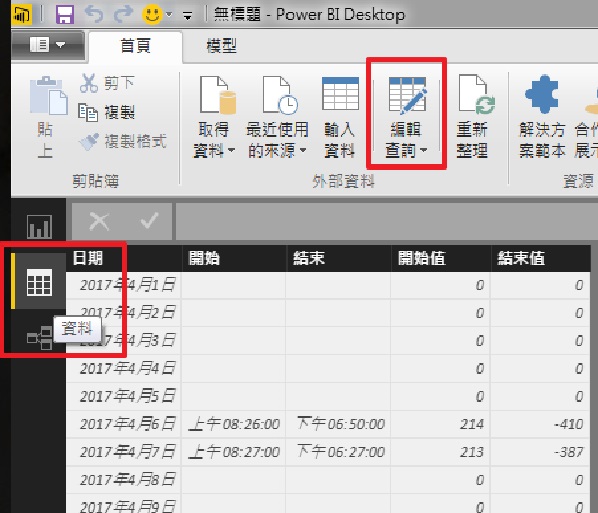Select the 首頁 ribbon tab
This screenshot has width=598, height=513.
point(135,46)
